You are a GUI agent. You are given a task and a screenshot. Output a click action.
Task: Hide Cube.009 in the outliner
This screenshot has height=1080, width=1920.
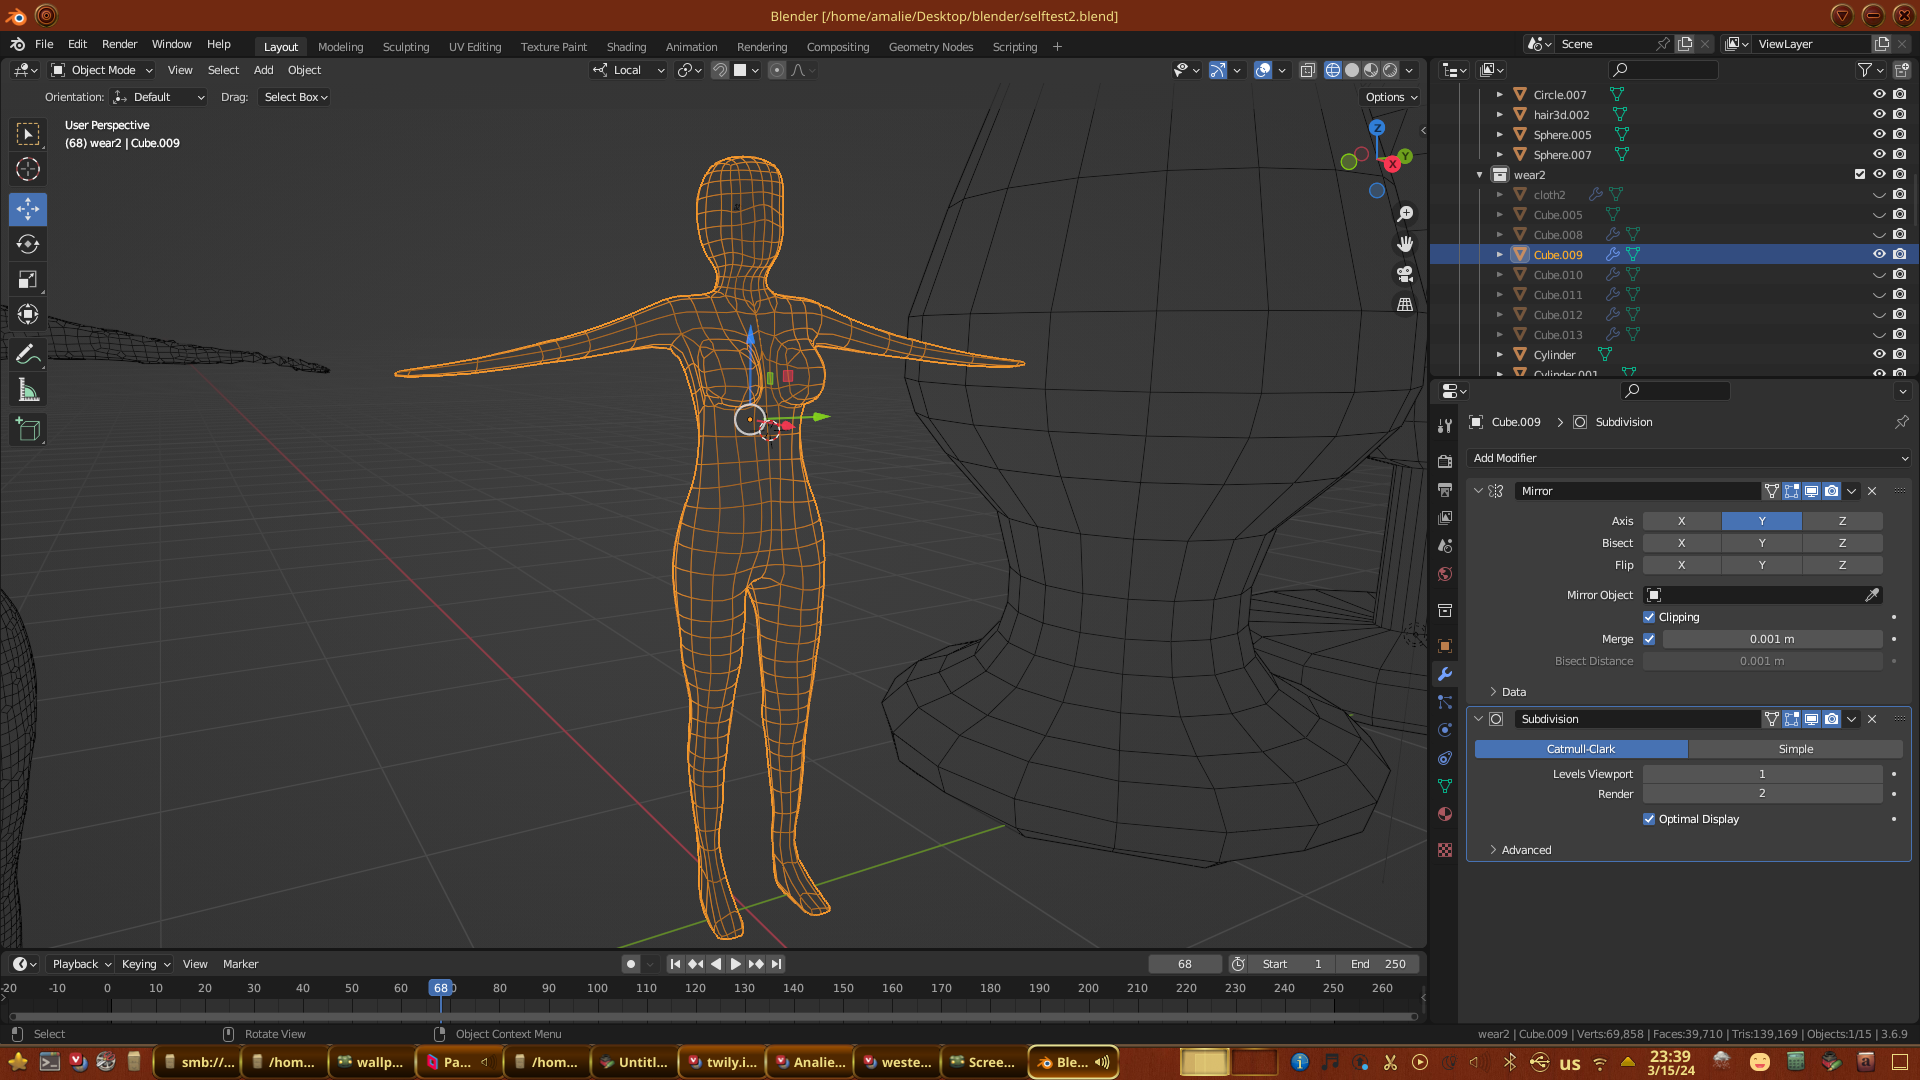tap(1879, 254)
